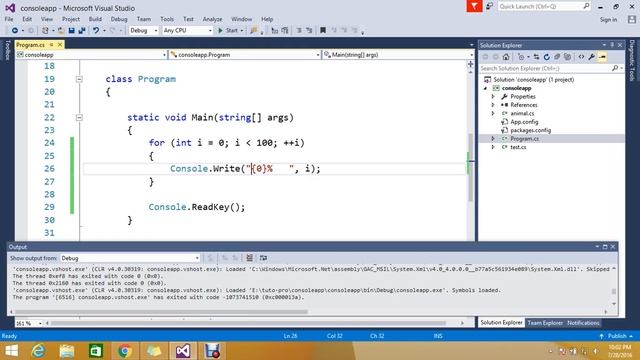Click the notifications flag filter icon
The height and width of the screenshot is (360, 640).
(474, 7)
